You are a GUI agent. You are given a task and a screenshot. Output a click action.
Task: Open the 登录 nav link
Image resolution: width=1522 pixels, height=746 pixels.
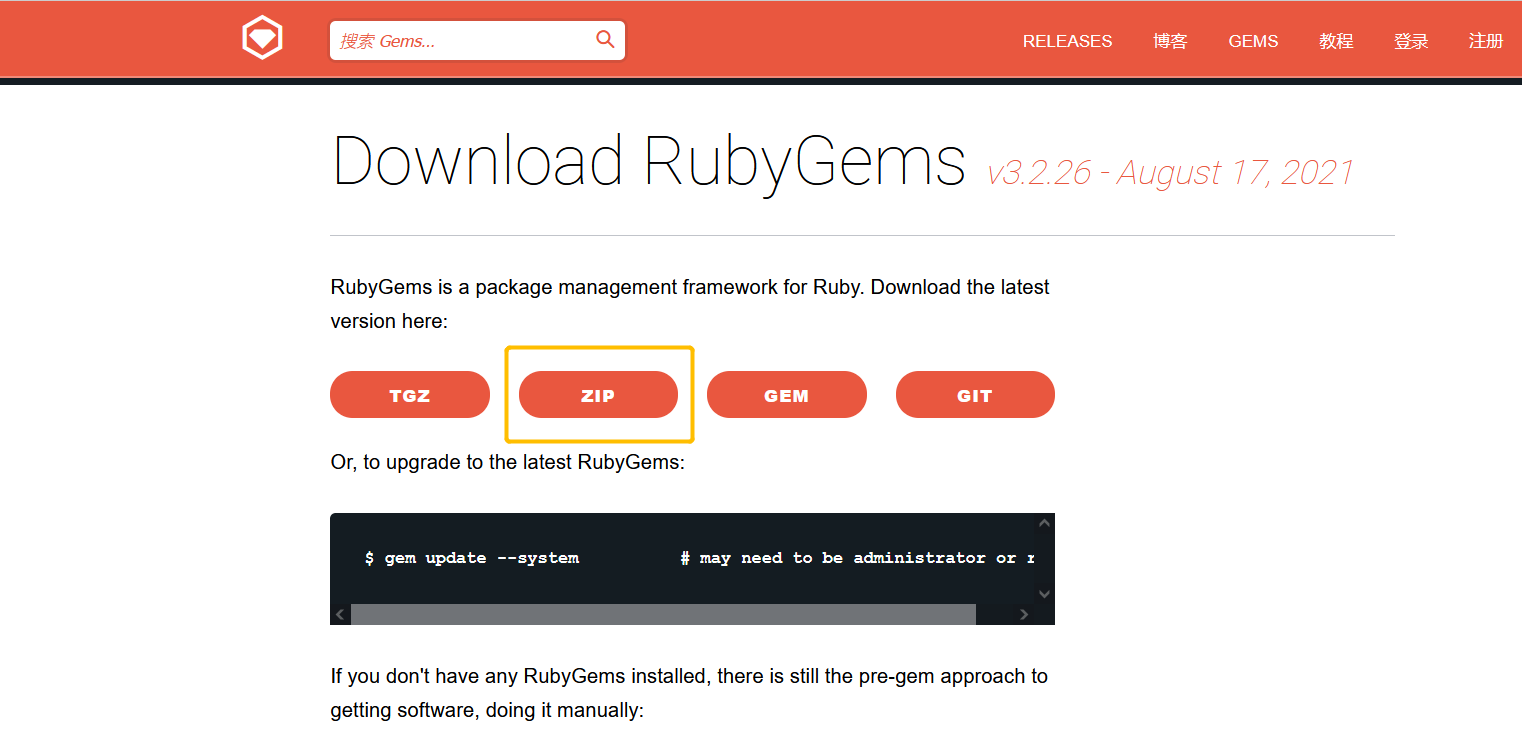(x=1411, y=41)
